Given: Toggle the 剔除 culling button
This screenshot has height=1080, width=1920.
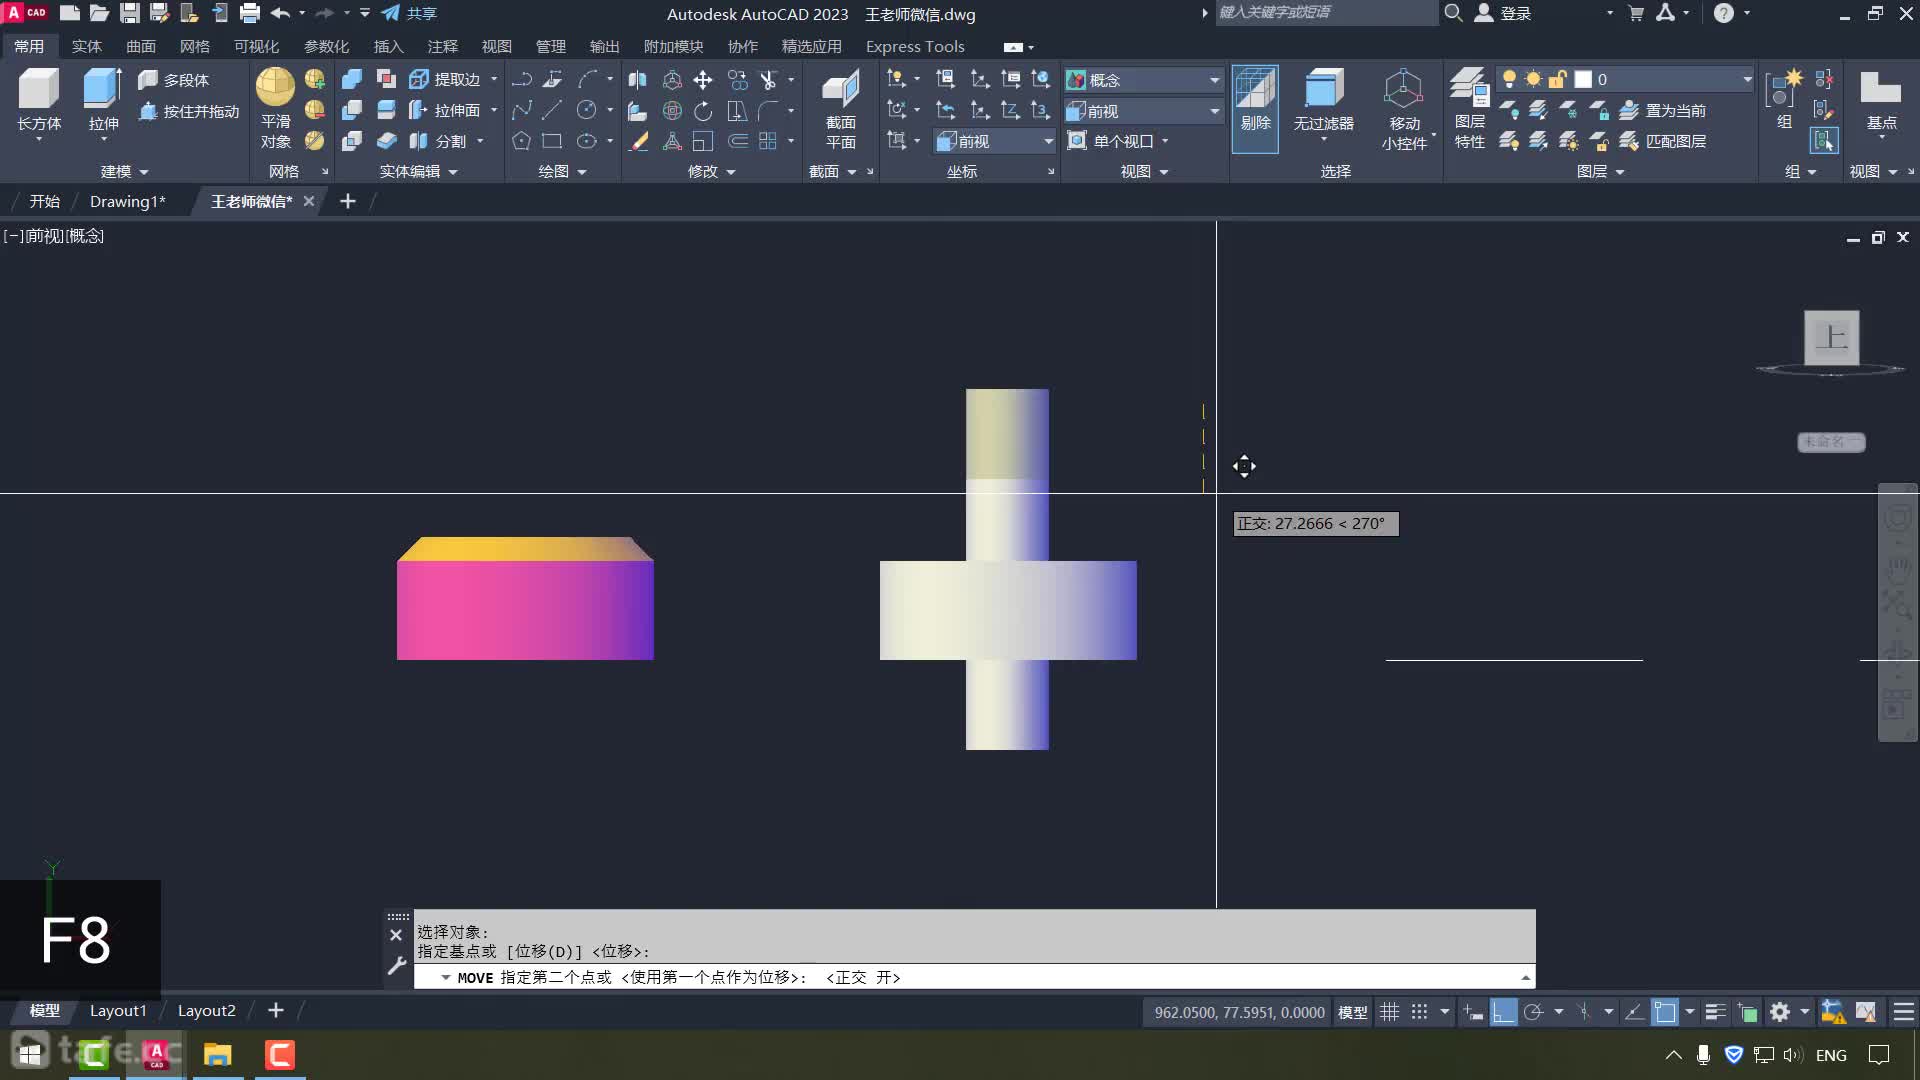Looking at the screenshot, I should pos(1255,108).
